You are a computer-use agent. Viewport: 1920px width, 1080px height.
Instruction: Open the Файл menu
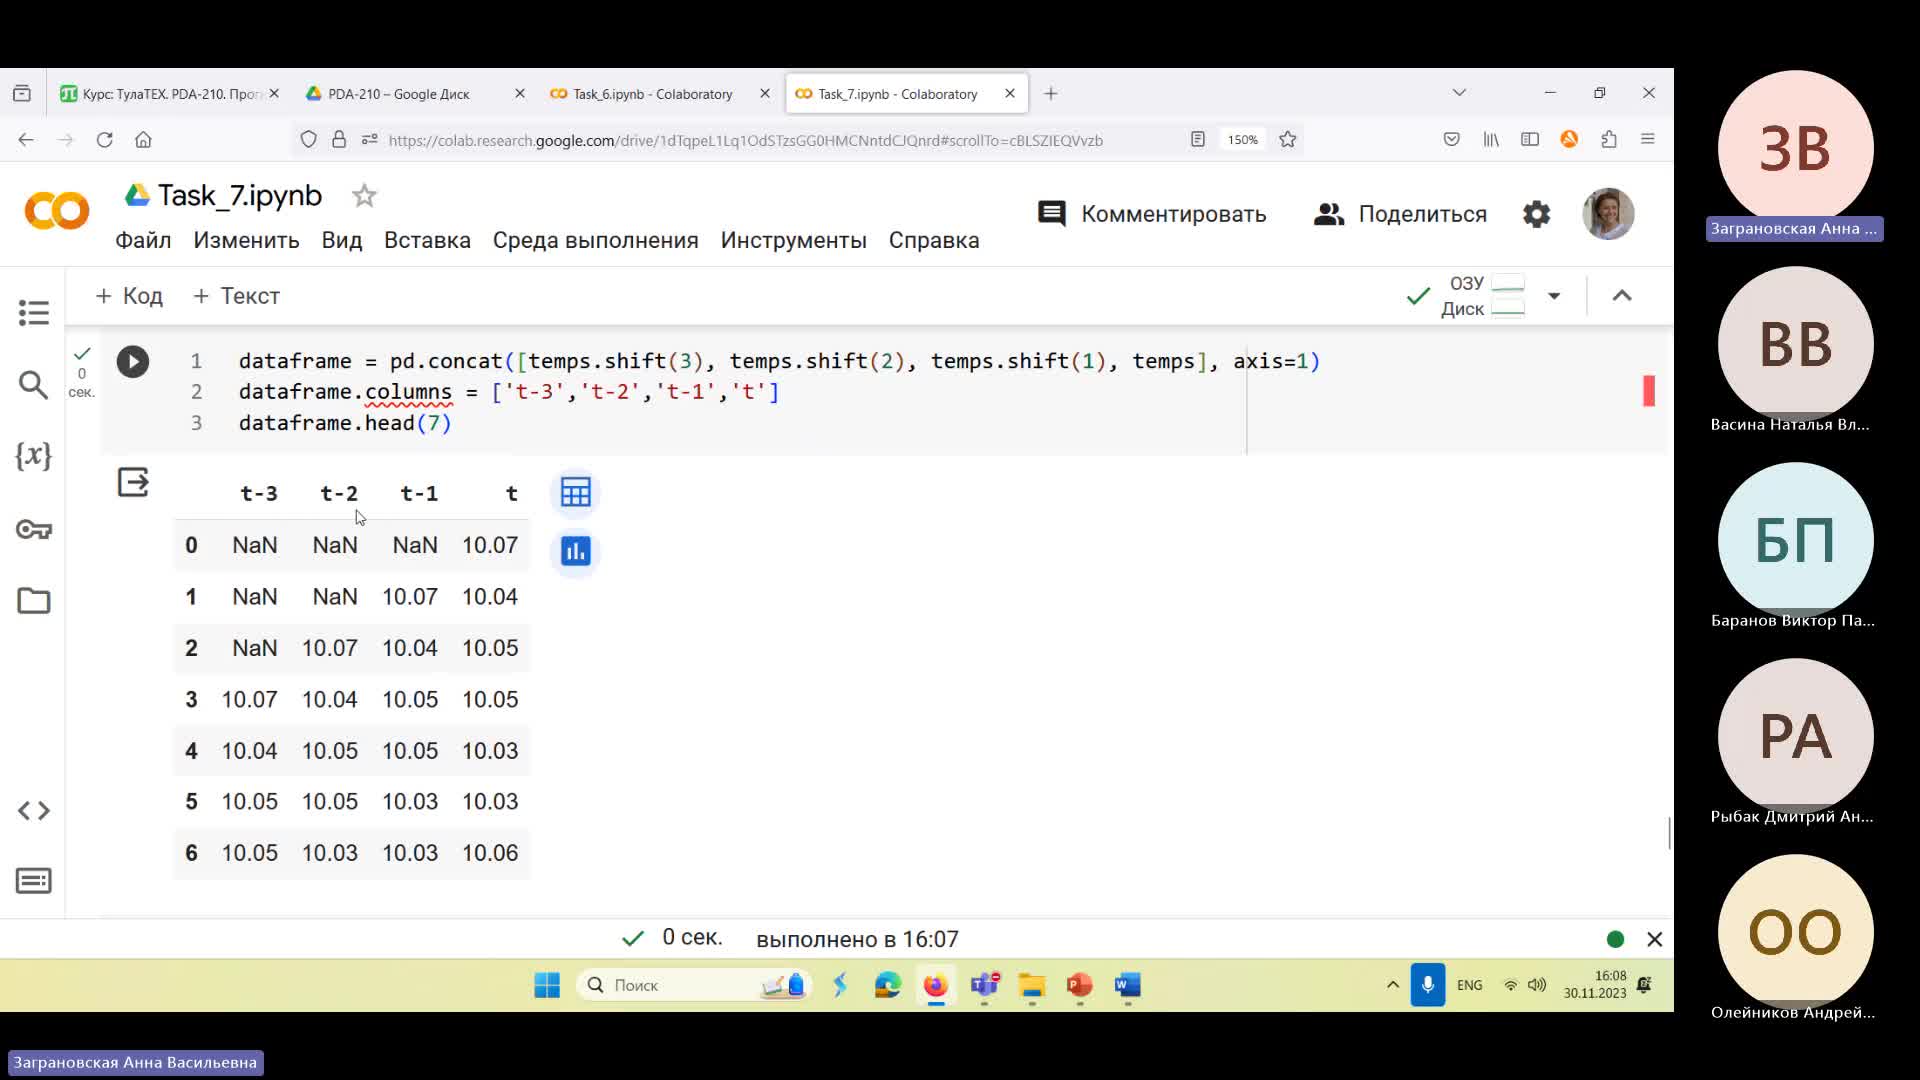(143, 241)
